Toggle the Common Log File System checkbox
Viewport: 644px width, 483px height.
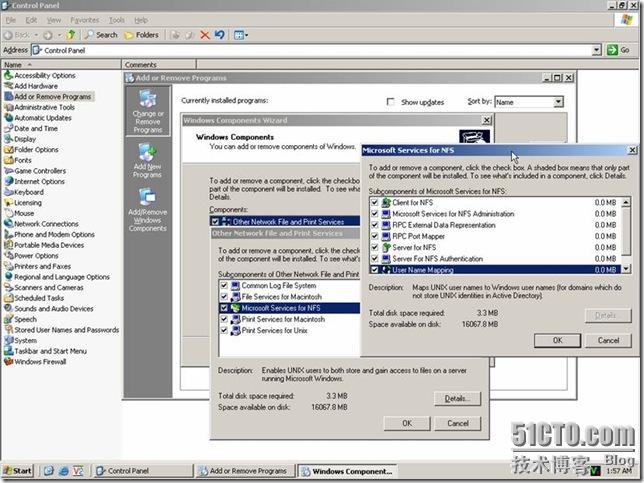coord(224,285)
